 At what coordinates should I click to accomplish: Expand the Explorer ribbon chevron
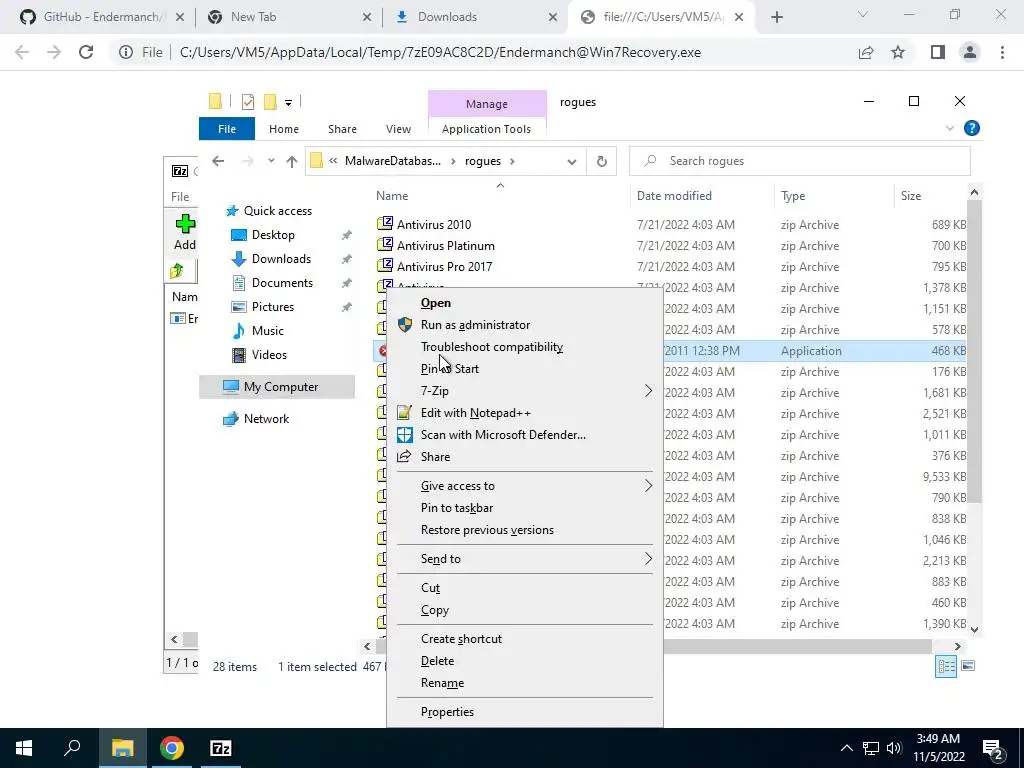click(950, 129)
